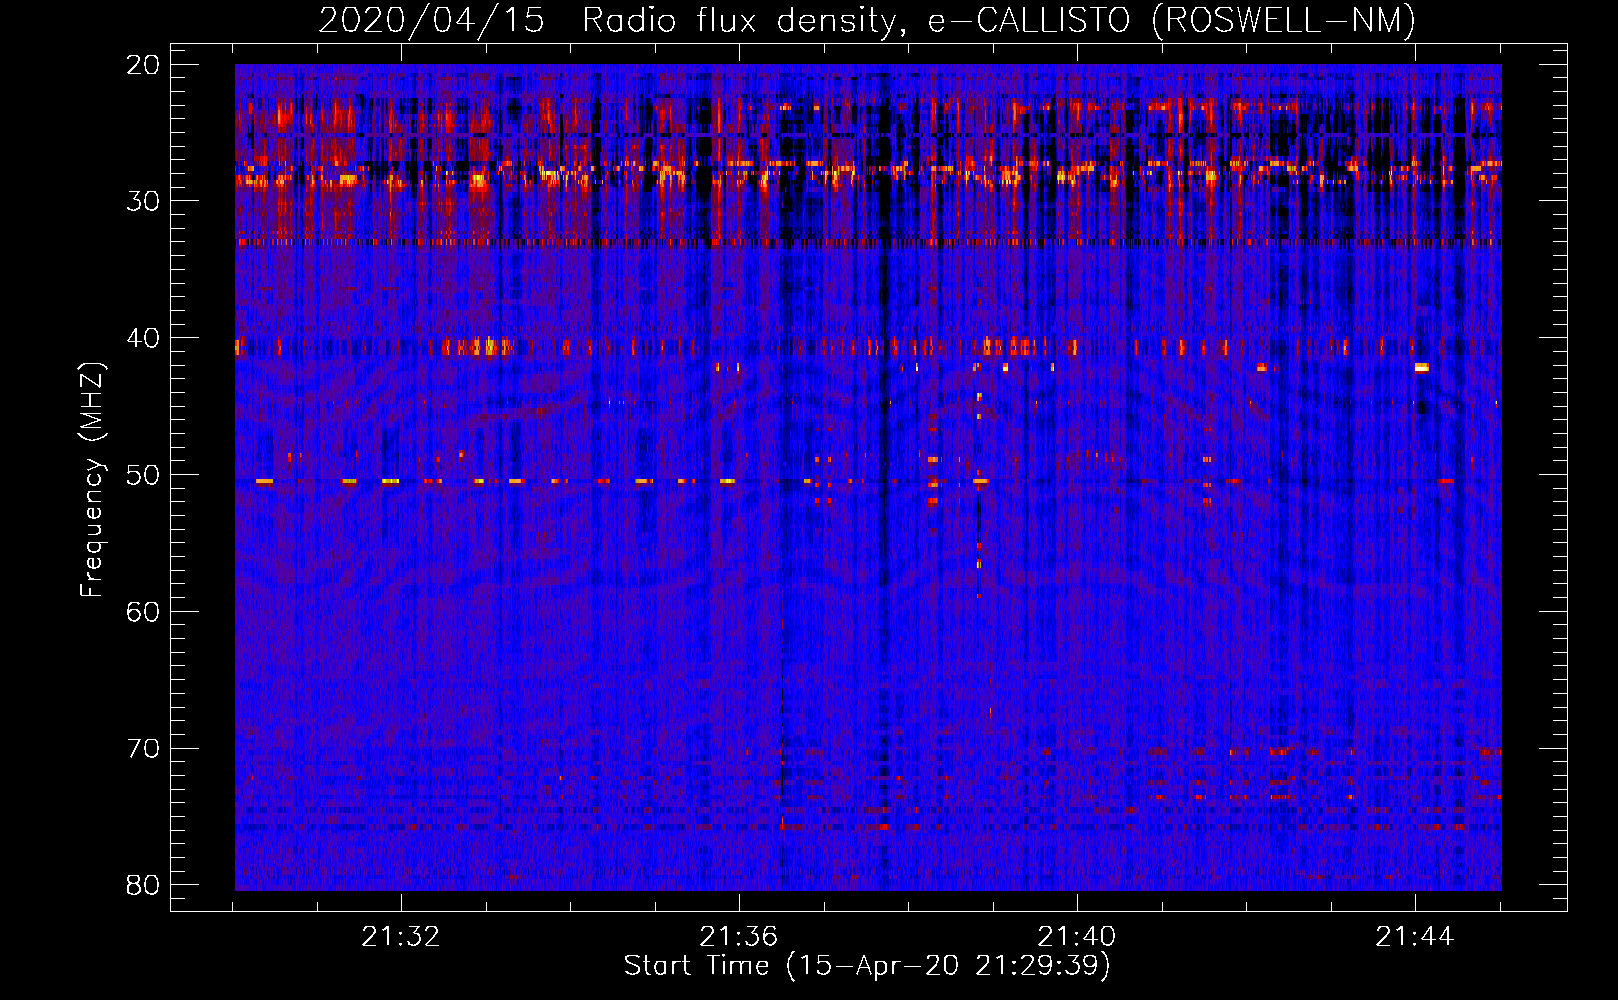Click the 80 frequency tick label
Viewport: 1618px width, 1000px height.
coord(143,885)
